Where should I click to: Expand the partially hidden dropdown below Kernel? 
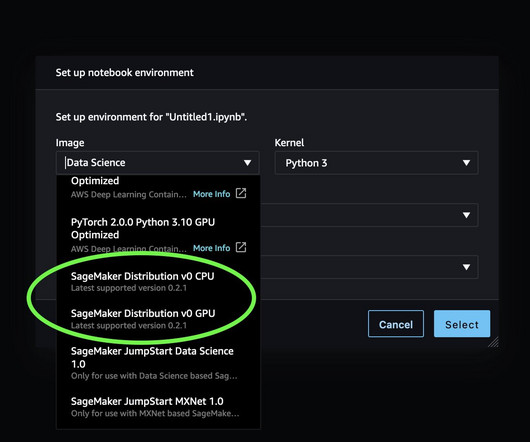(x=466, y=215)
